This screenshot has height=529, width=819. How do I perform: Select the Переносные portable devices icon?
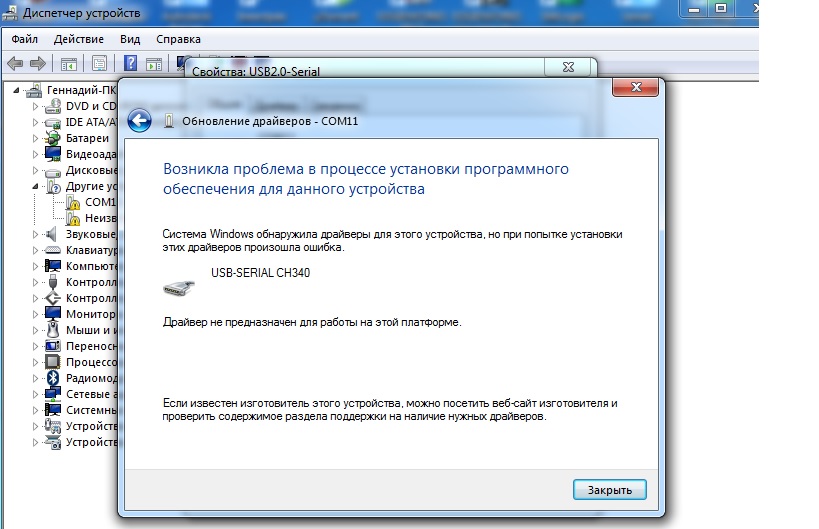coord(53,346)
